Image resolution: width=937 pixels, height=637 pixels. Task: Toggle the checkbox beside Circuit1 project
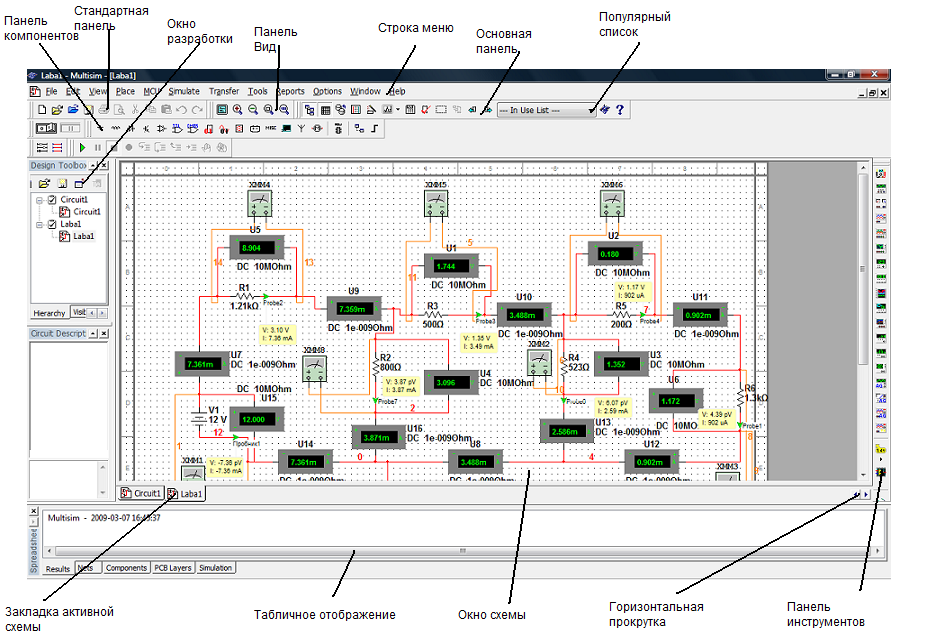click(x=52, y=200)
